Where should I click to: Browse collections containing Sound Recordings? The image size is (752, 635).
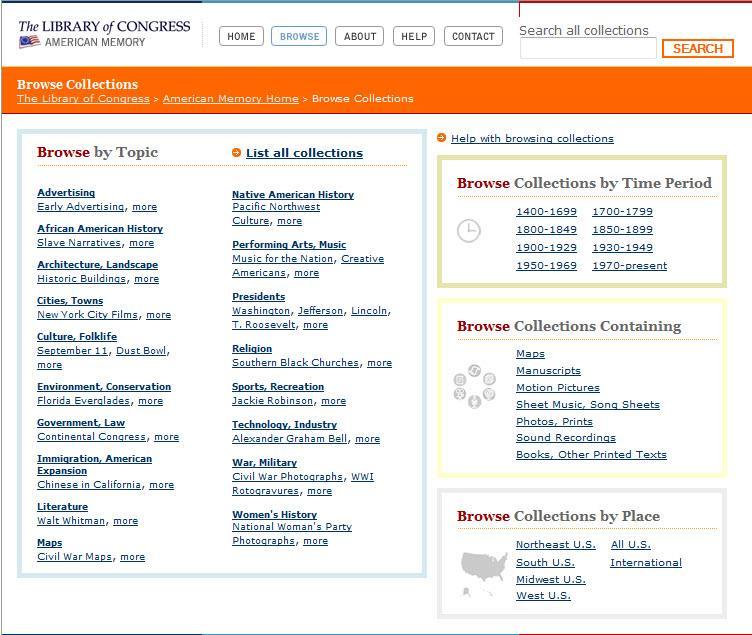[566, 437]
